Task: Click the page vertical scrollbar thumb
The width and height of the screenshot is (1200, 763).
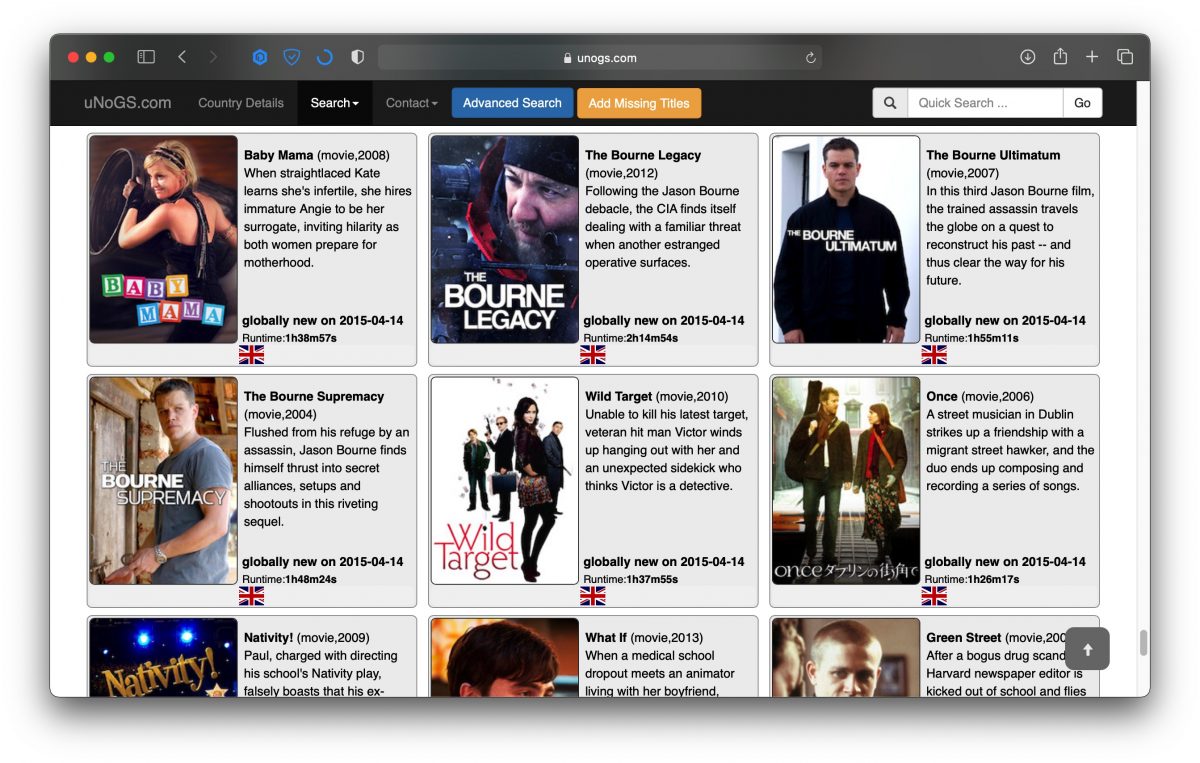Action: [1143, 642]
